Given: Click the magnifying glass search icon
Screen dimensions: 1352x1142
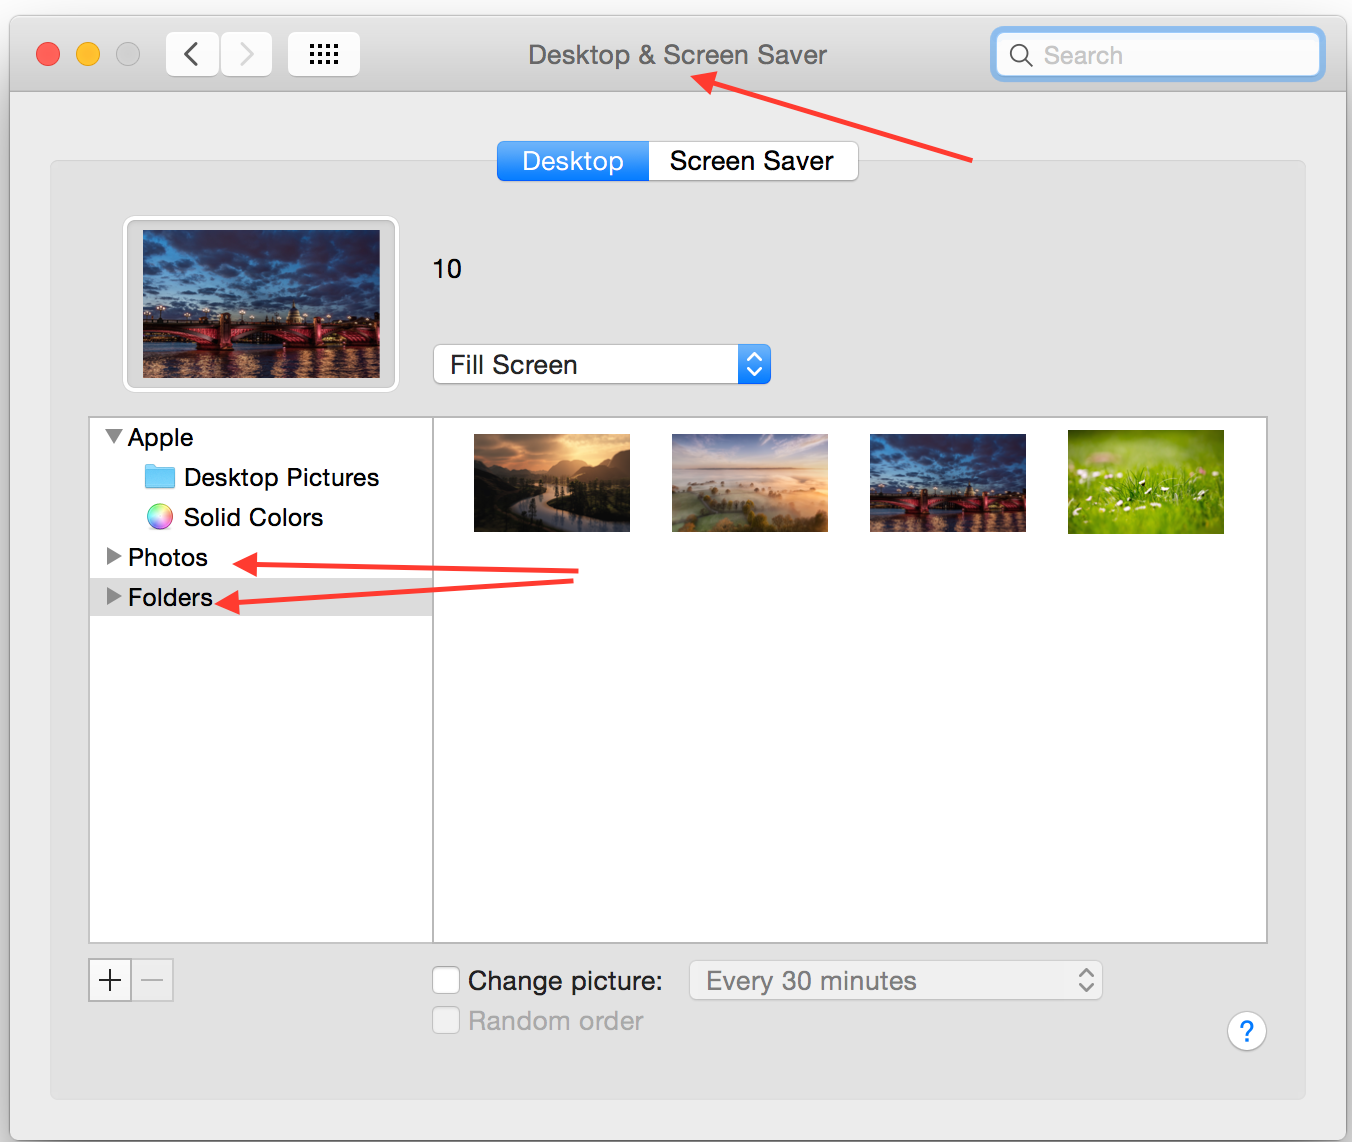Looking at the screenshot, I should 1021,55.
